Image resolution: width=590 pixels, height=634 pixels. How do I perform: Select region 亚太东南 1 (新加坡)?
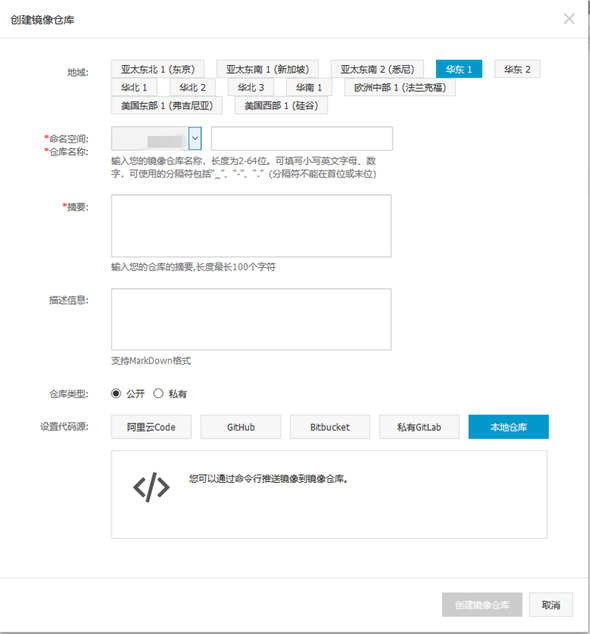267,69
